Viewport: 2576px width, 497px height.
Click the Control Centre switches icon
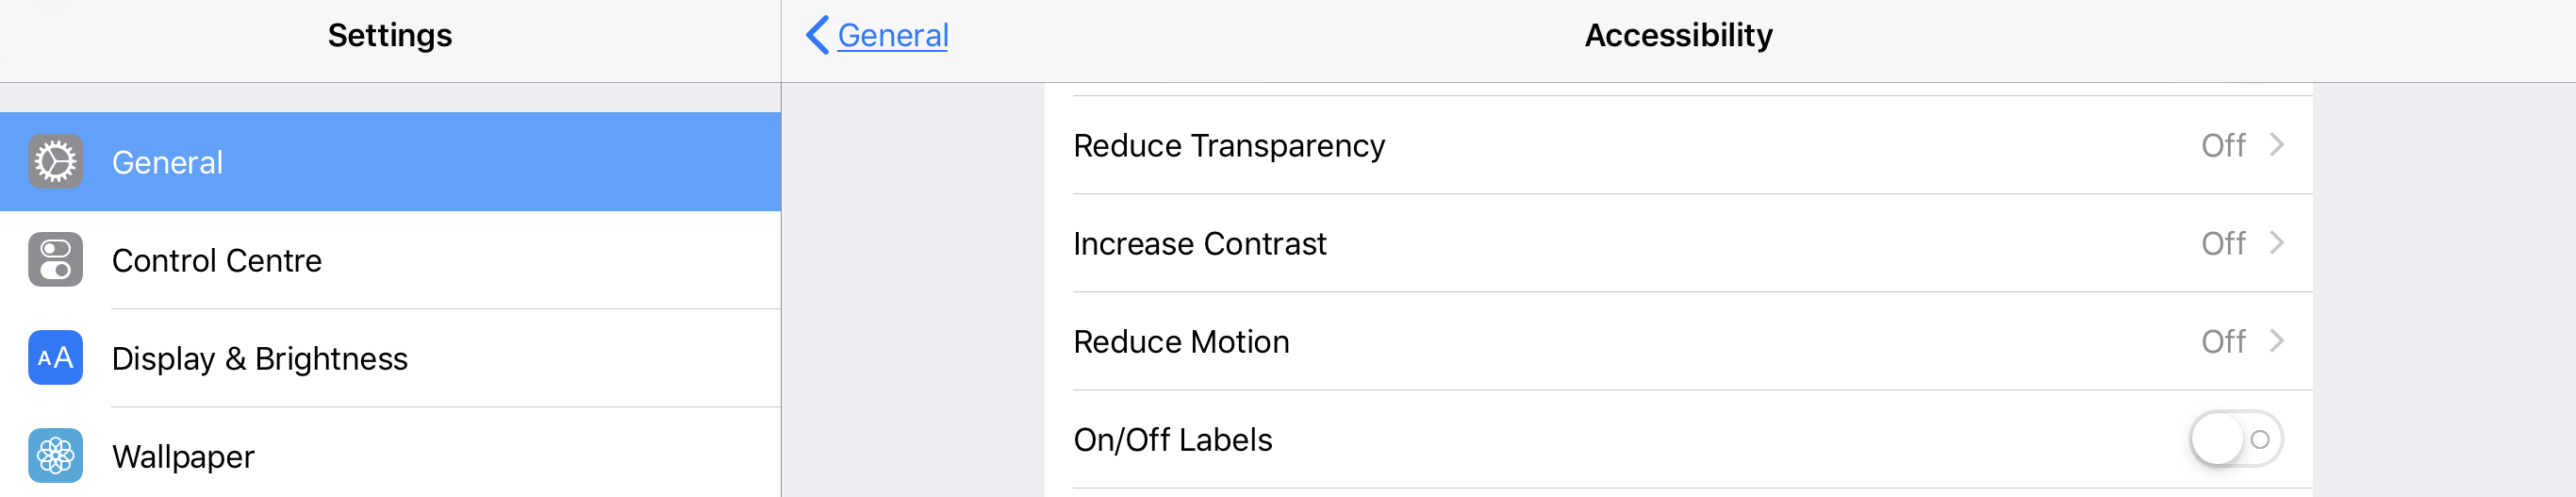55,259
